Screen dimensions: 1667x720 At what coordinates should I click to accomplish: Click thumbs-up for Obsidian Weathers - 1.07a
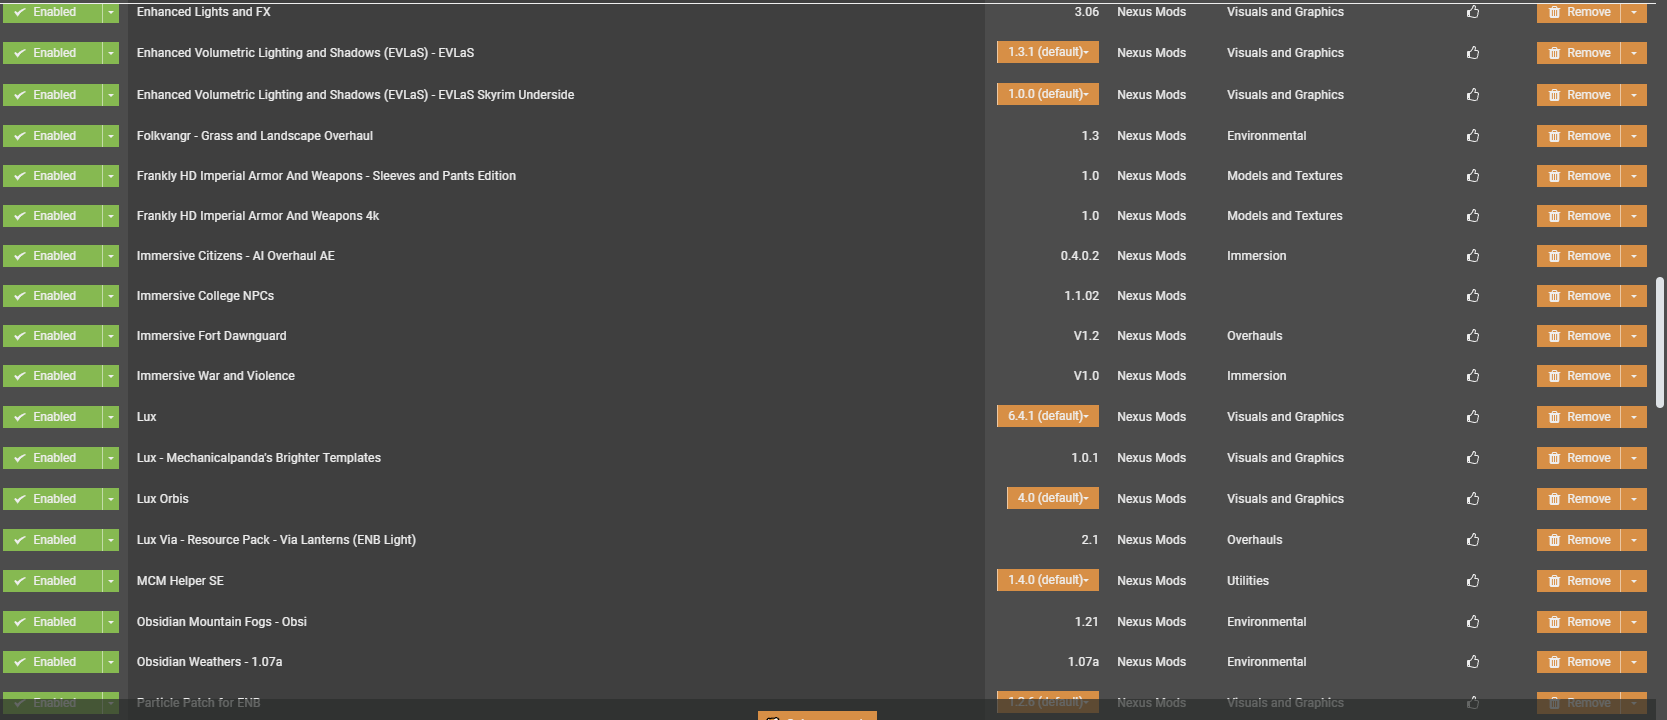[1473, 662]
